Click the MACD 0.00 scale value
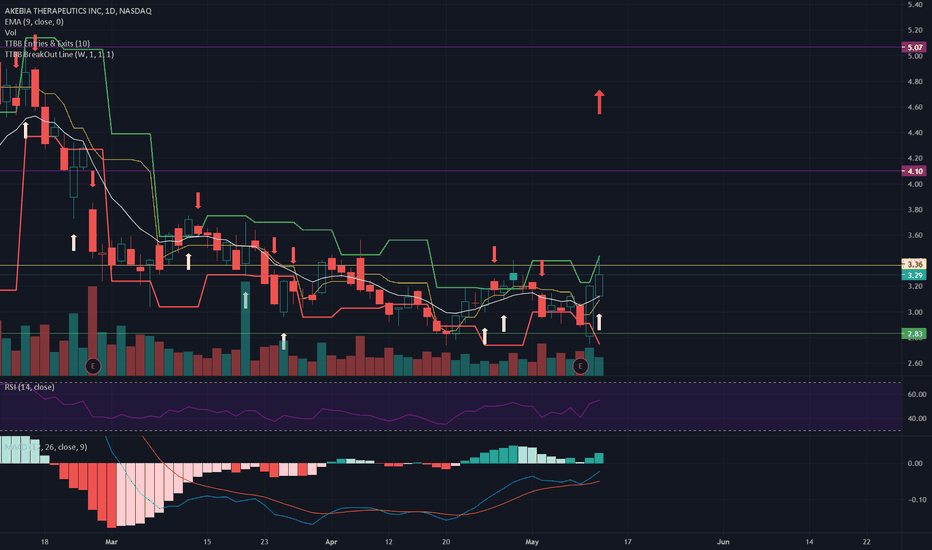932x550 pixels. point(915,463)
